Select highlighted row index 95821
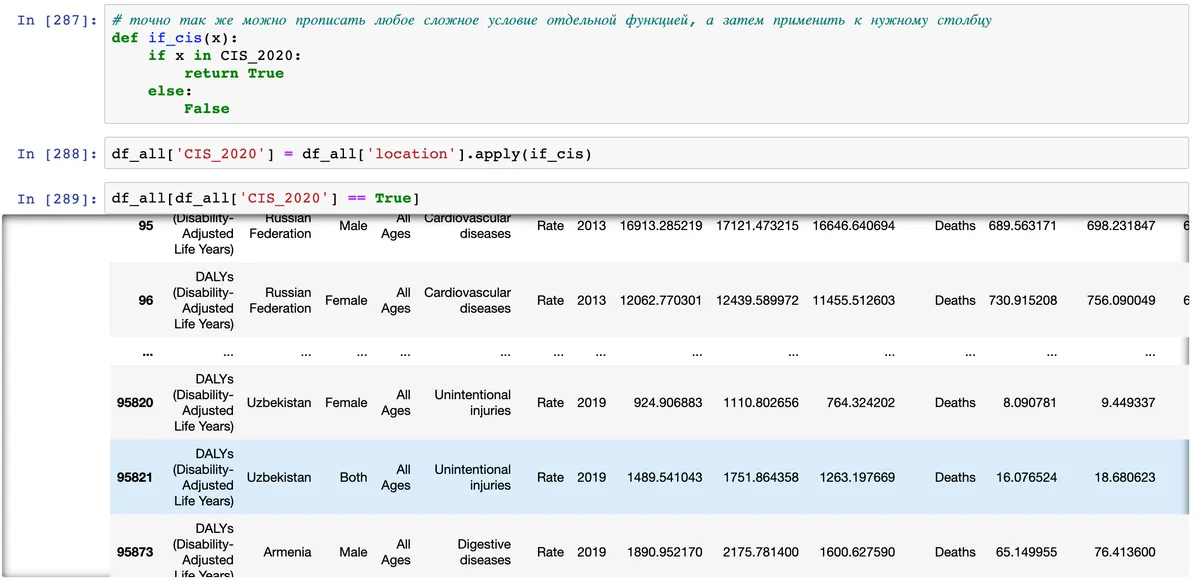Viewport: 1200px width, 584px height. point(135,477)
